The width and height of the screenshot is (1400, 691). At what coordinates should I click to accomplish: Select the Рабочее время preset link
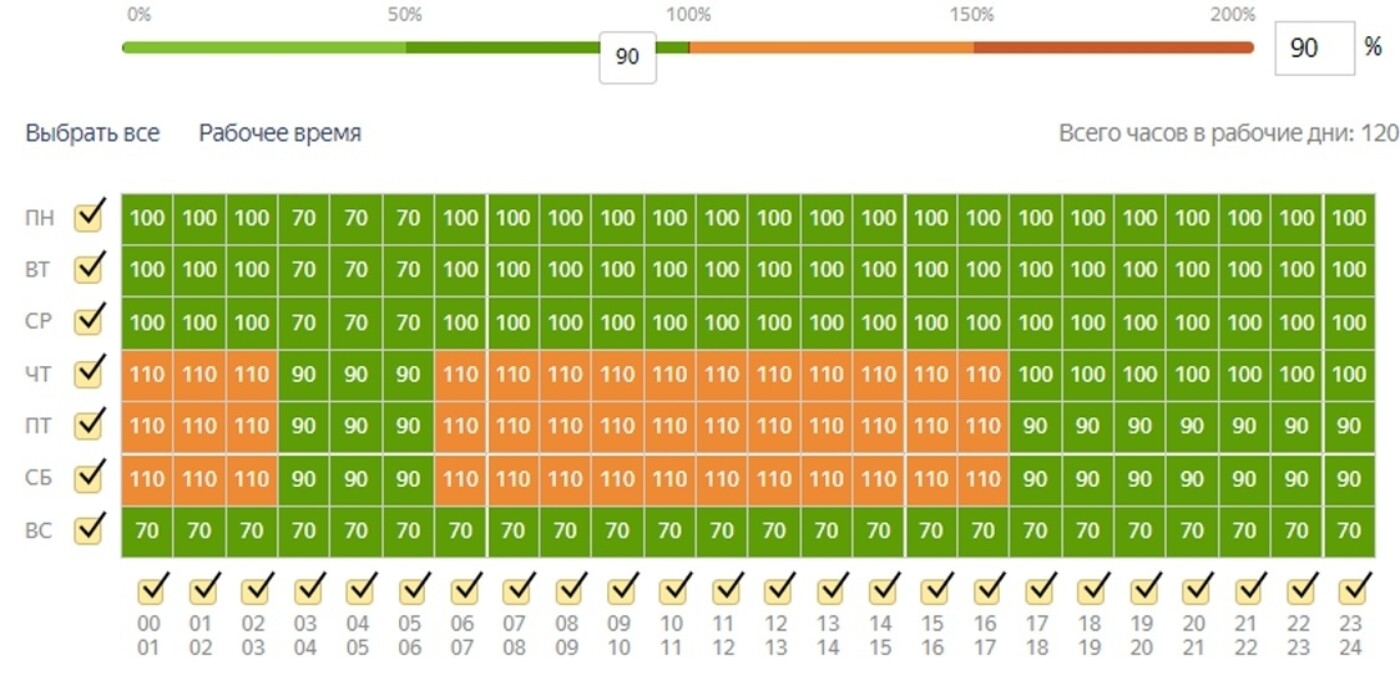tap(280, 133)
